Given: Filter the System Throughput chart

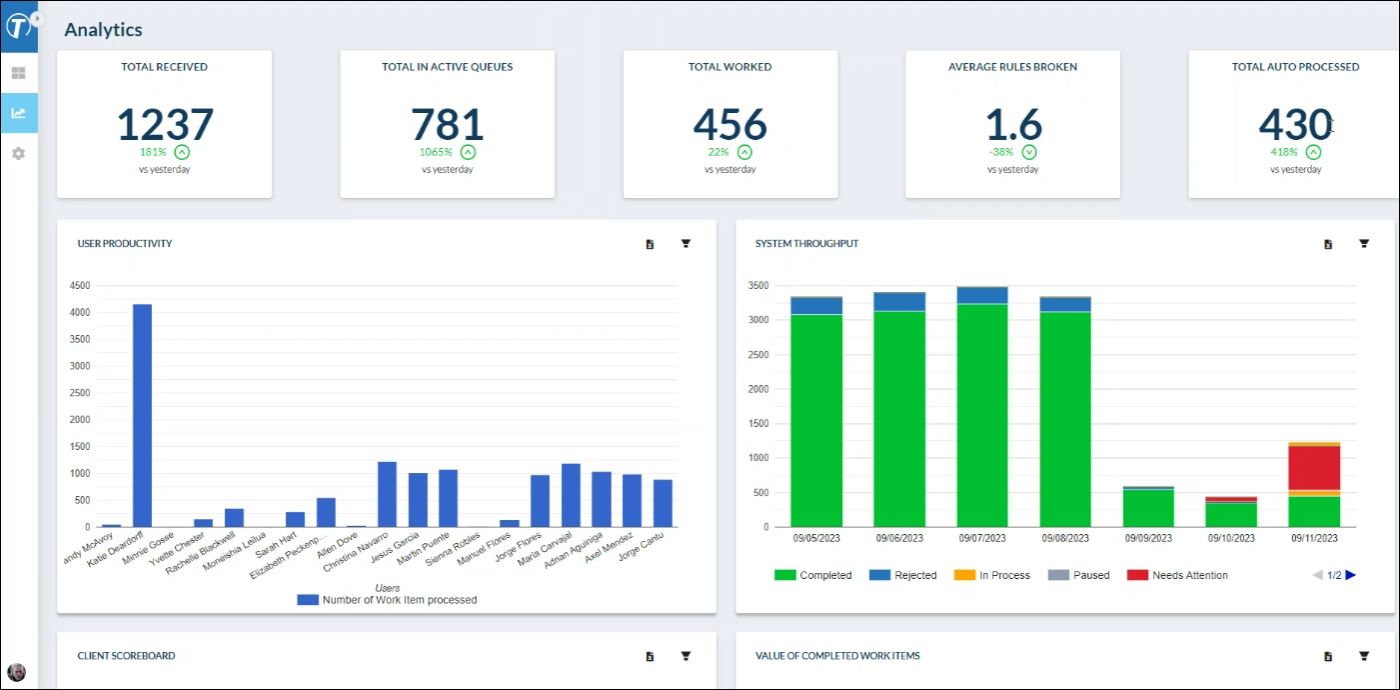Looking at the screenshot, I should pyautogui.click(x=1364, y=244).
